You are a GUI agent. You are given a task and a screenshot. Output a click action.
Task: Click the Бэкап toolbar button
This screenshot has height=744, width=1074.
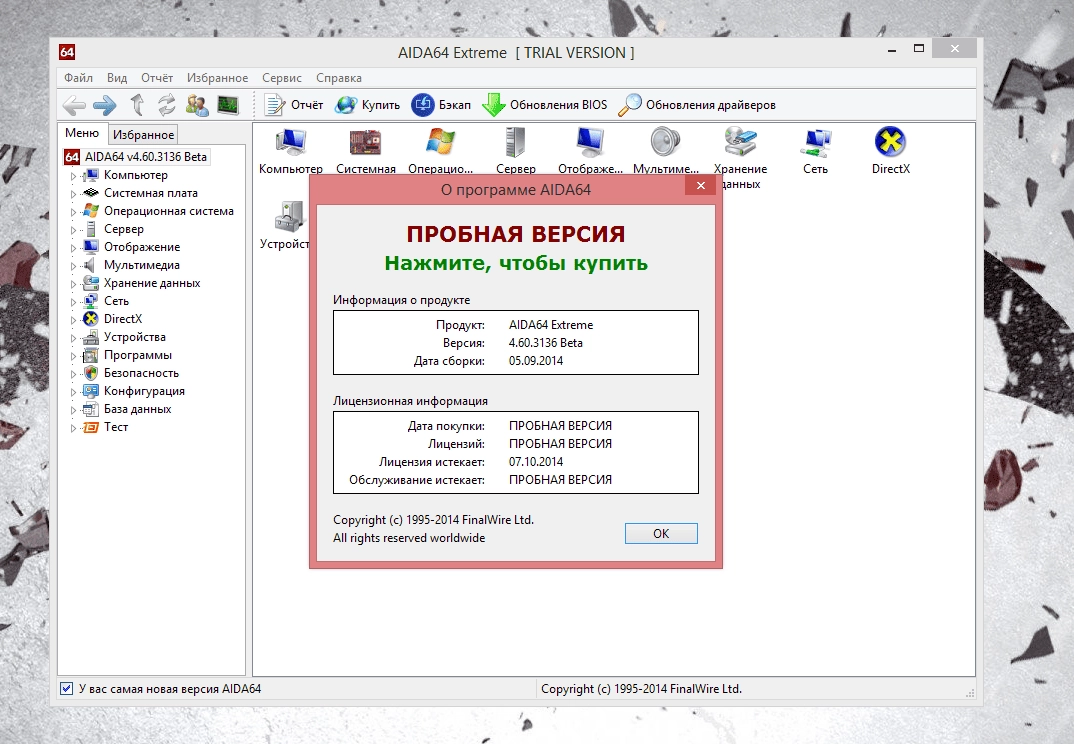[x=441, y=105]
